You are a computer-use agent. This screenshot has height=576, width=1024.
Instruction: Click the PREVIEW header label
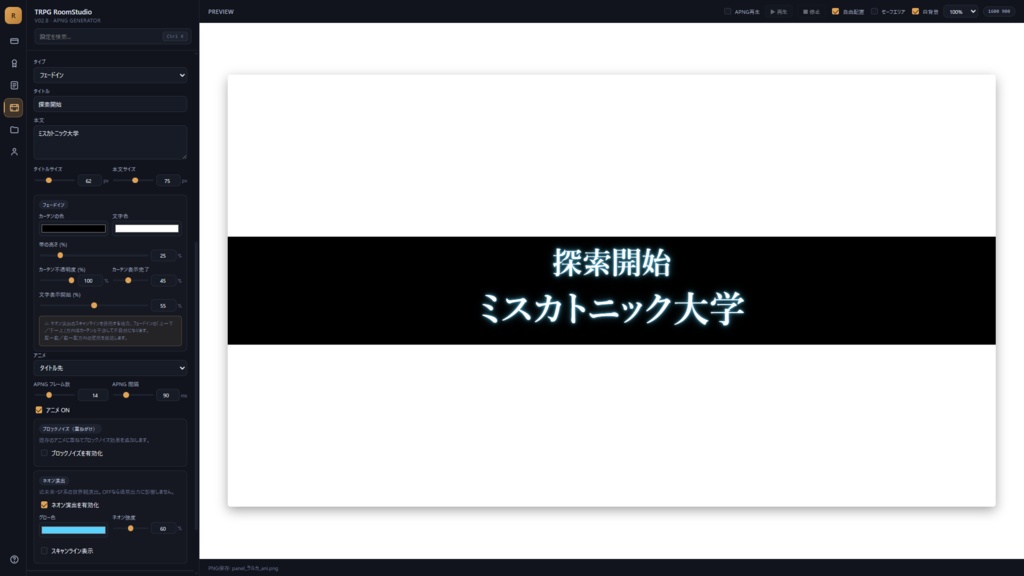tap(221, 12)
